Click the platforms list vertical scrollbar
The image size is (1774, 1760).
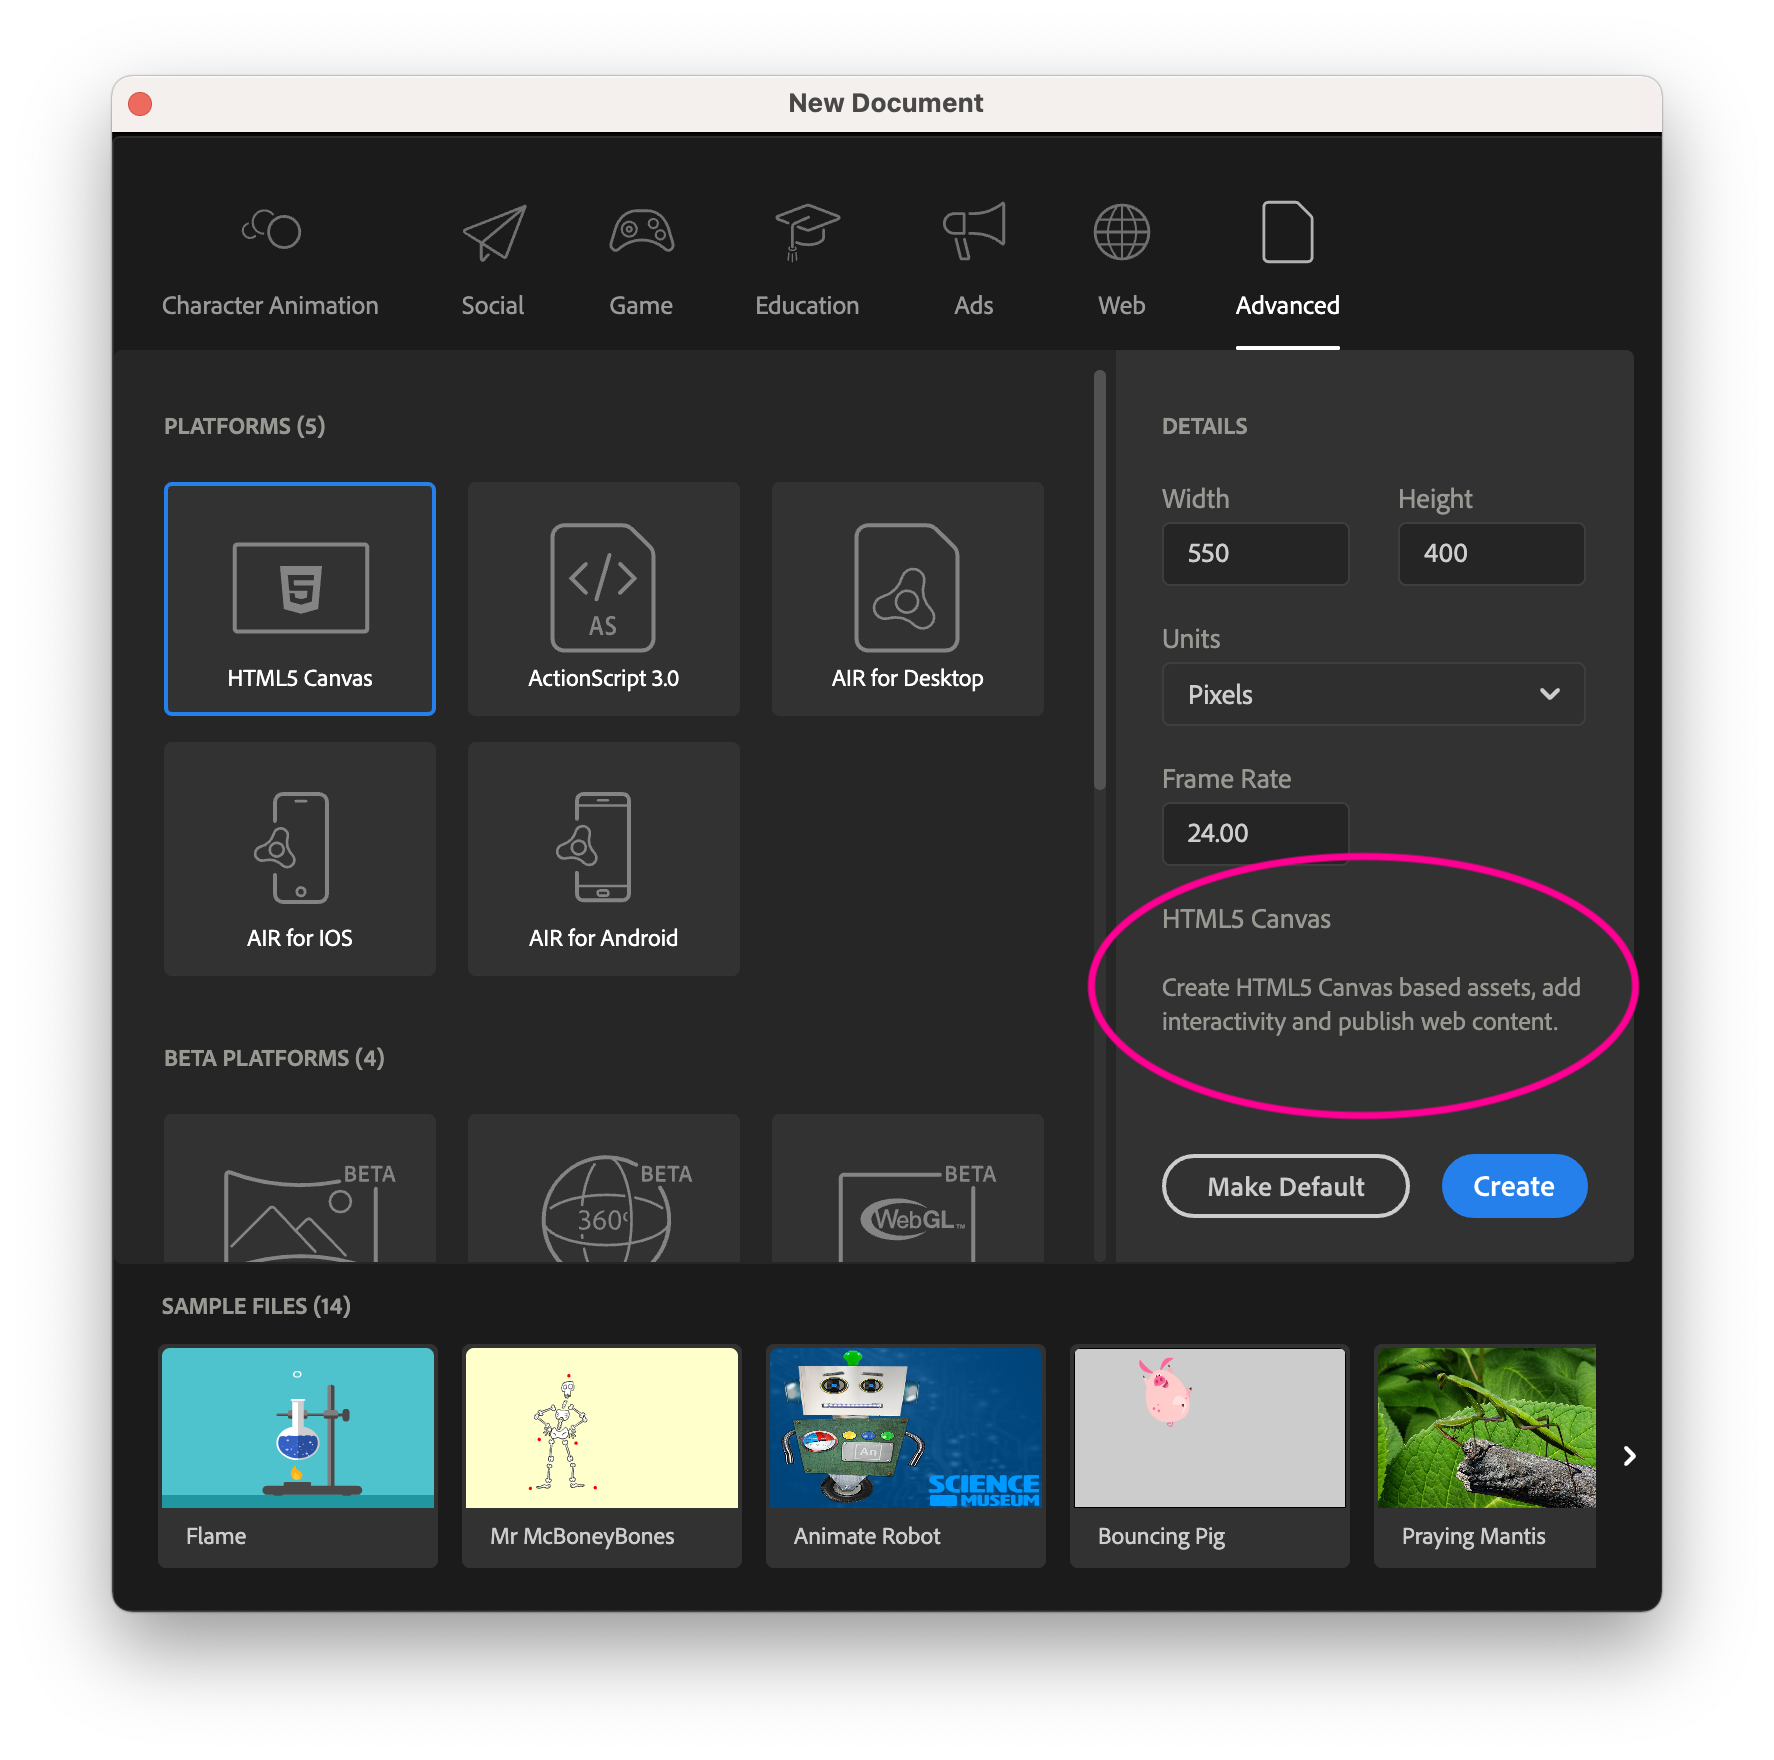1100,580
